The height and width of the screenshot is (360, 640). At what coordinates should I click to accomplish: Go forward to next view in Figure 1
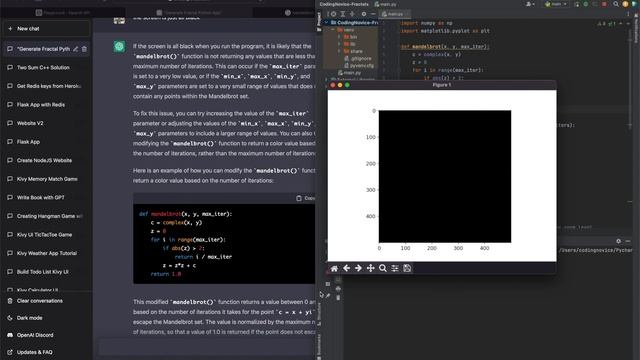click(x=358, y=268)
